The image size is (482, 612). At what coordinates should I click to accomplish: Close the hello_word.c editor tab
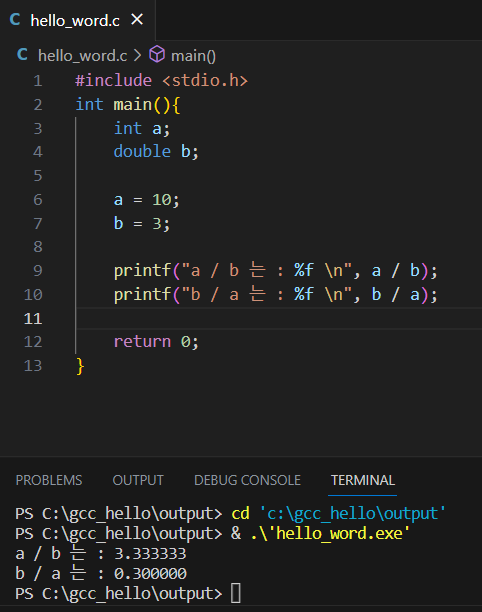point(137,19)
